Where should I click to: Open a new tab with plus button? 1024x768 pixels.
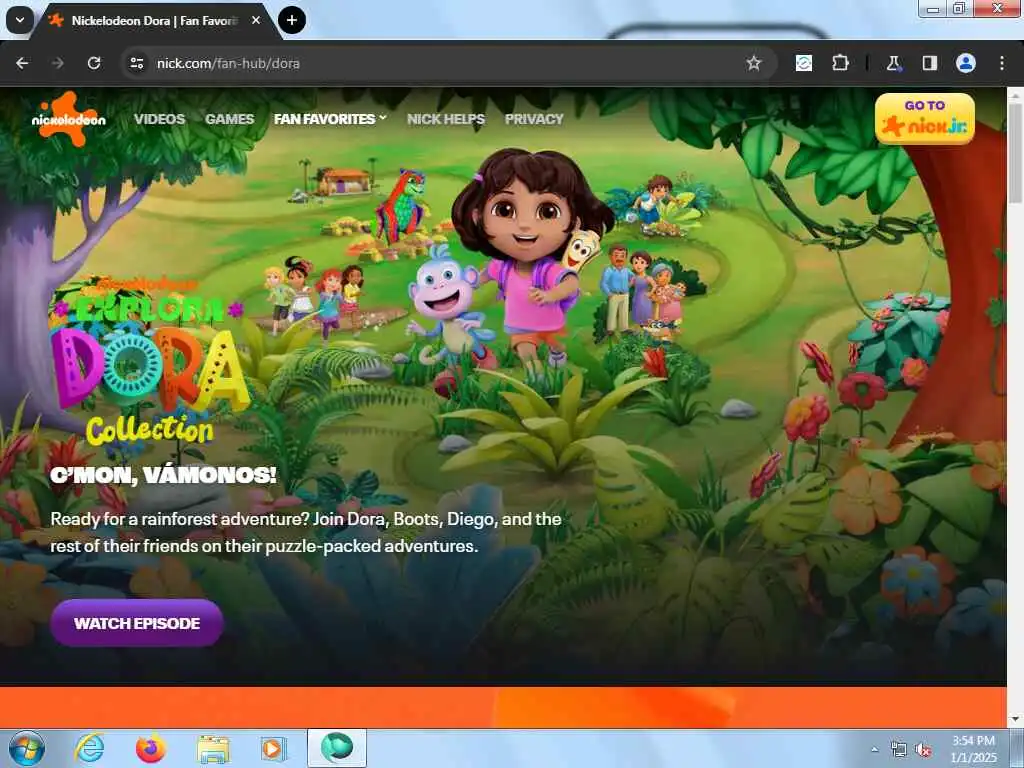292,20
